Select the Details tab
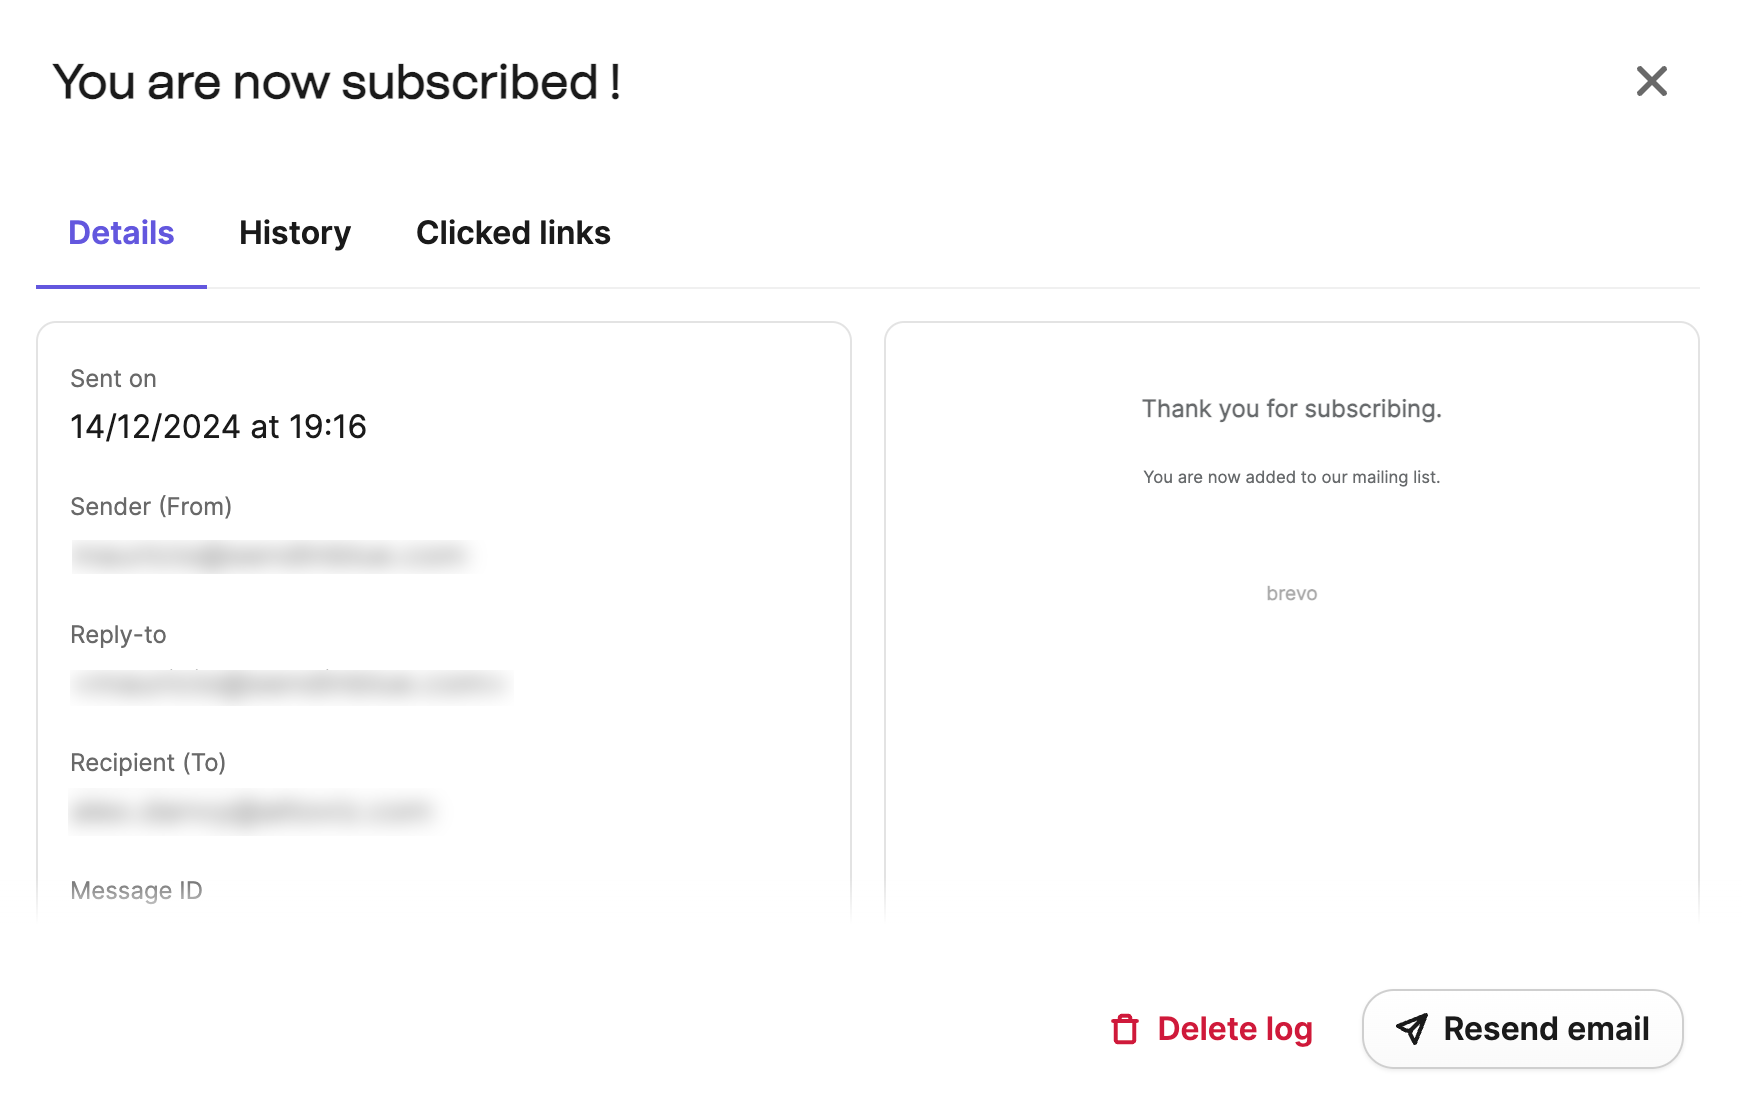Image resolution: width=1742 pixels, height=1114 pixels. pos(121,233)
